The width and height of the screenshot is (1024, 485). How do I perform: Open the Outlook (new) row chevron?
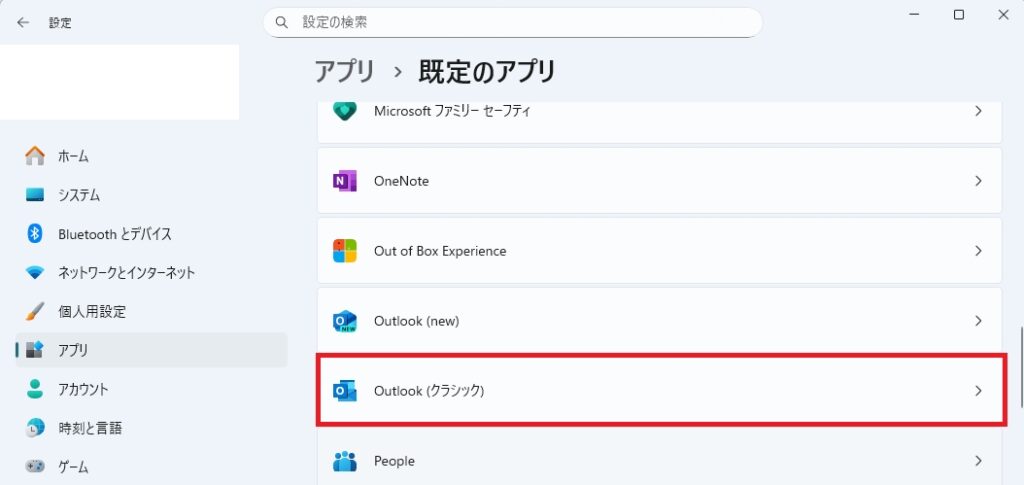[x=978, y=321]
